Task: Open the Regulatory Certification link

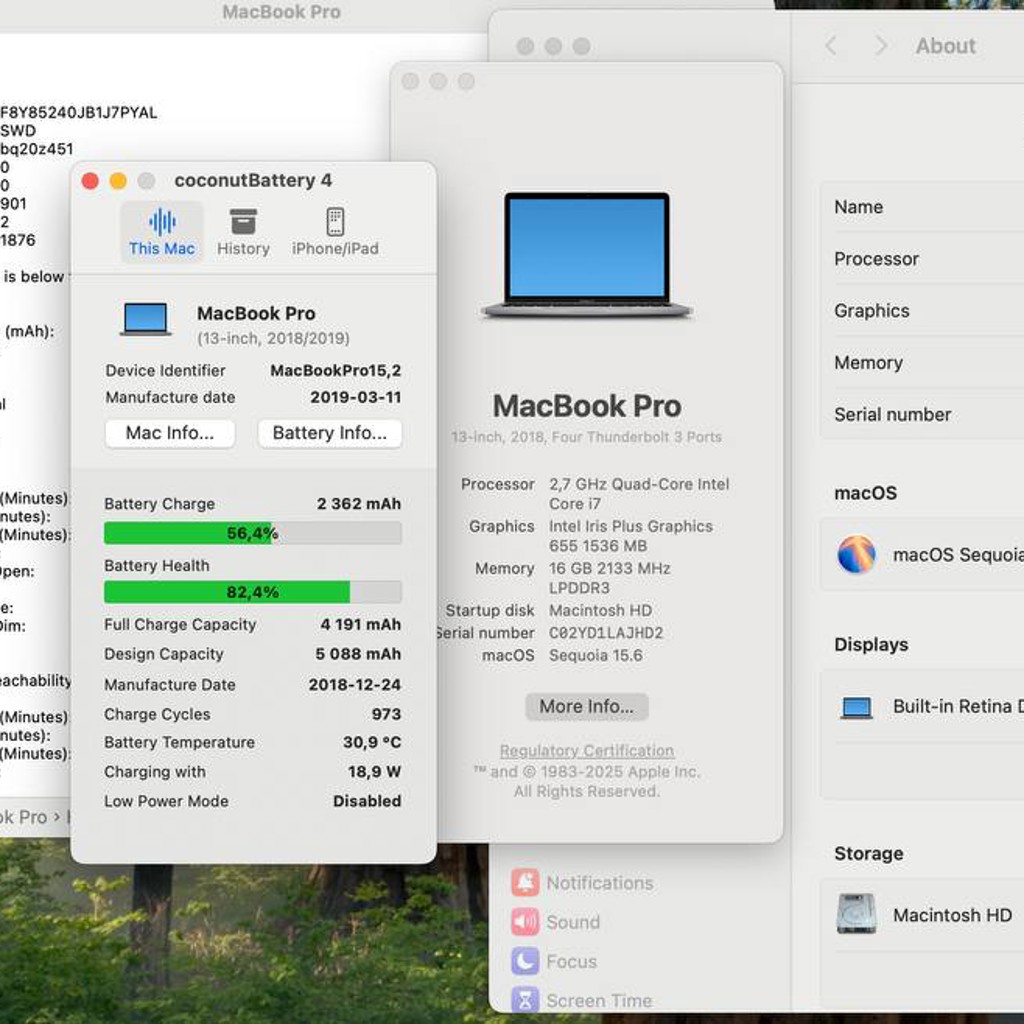Action: click(x=586, y=751)
